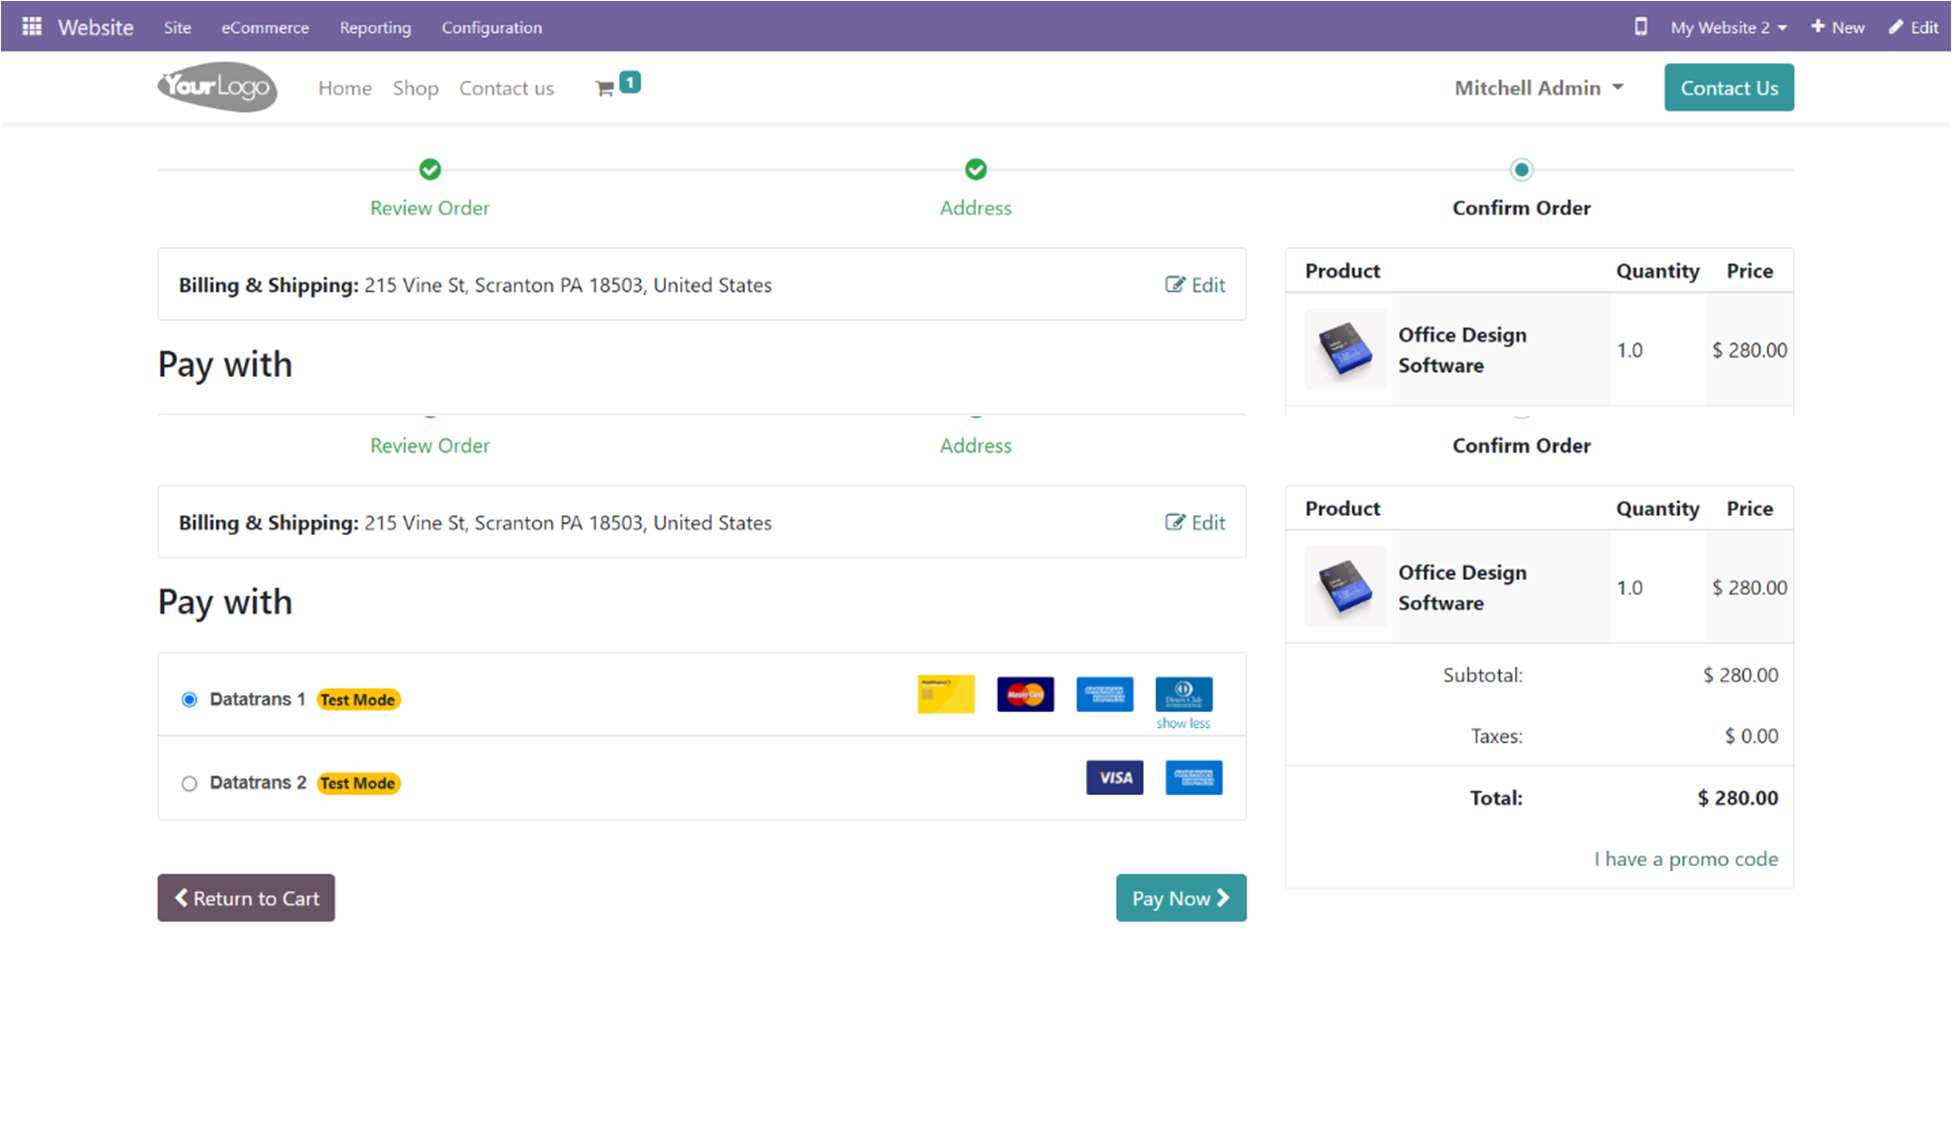1952x1131 pixels.
Task: Click the mobile preview phone icon
Action: click(x=1640, y=27)
